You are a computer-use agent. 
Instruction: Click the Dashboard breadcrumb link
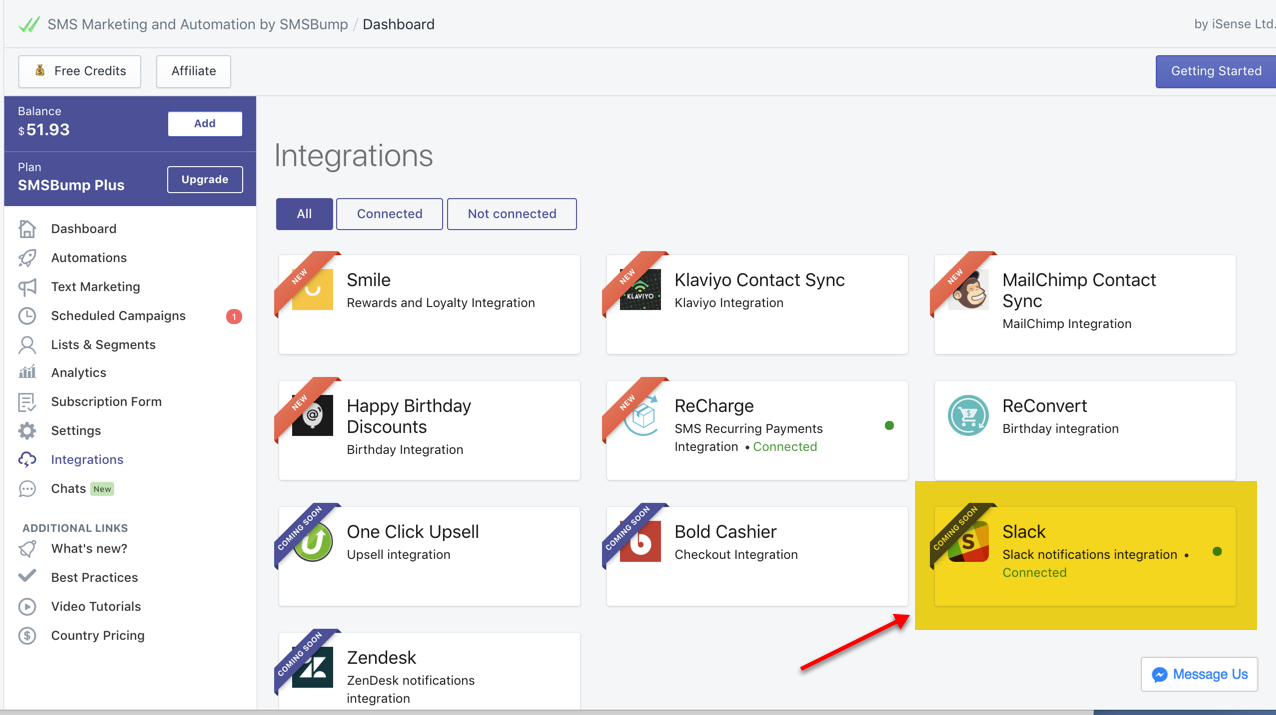coord(399,24)
